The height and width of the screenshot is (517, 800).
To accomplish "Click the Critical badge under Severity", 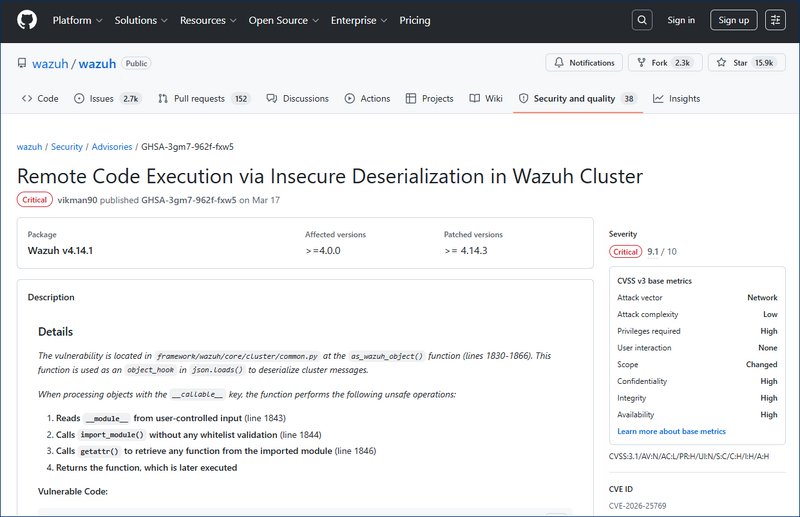I will [x=626, y=252].
